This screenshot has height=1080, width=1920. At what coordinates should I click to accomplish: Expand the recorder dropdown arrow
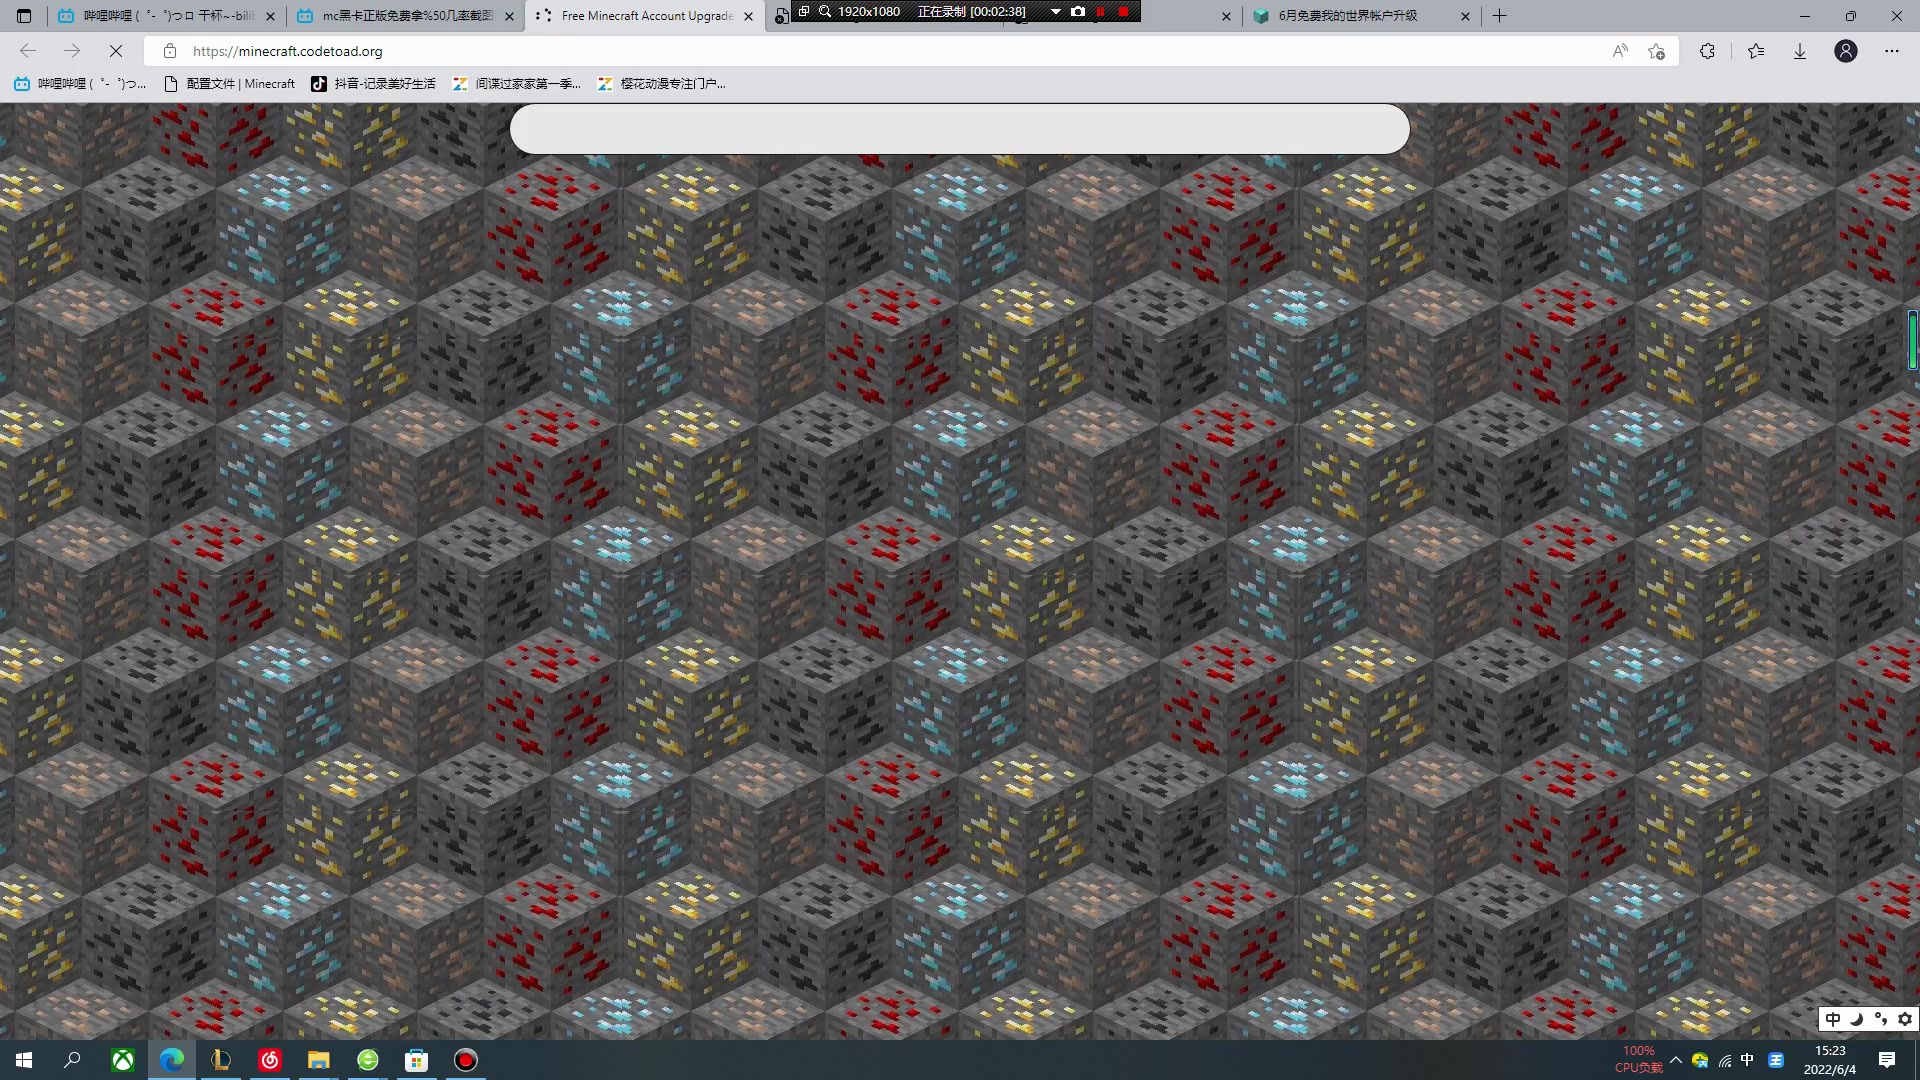click(x=1056, y=12)
